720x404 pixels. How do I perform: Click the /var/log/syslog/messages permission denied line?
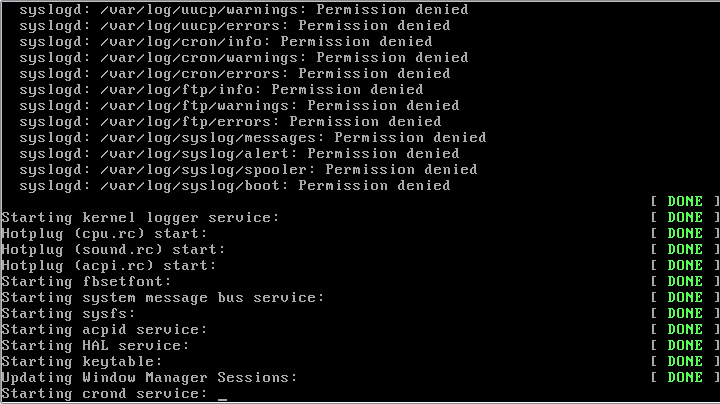tap(252, 137)
